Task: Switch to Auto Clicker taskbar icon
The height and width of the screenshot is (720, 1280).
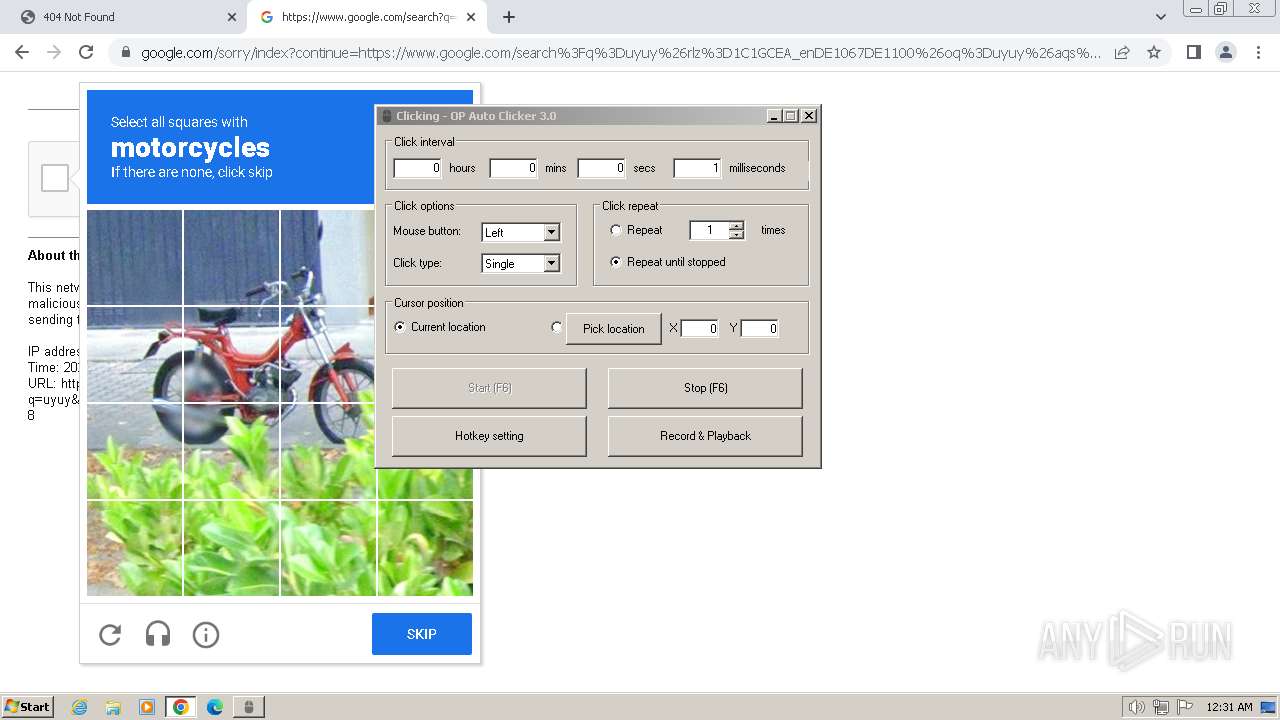Action: (249, 707)
